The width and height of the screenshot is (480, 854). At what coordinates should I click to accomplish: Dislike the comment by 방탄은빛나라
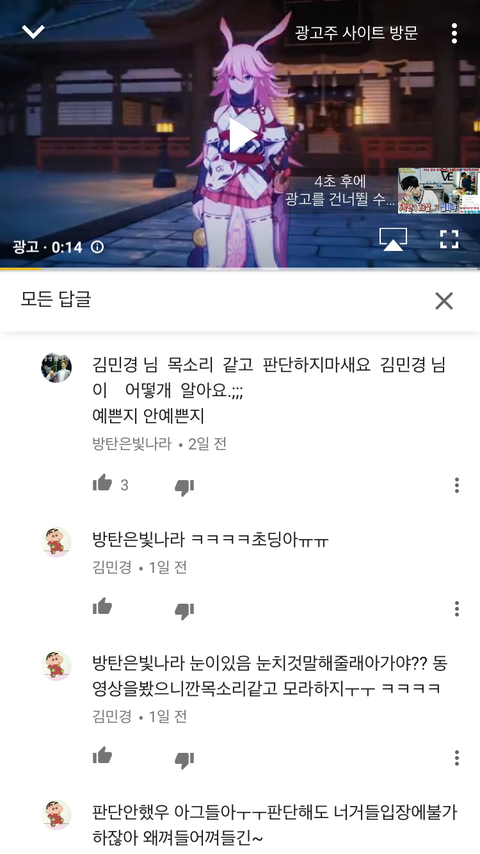184,487
